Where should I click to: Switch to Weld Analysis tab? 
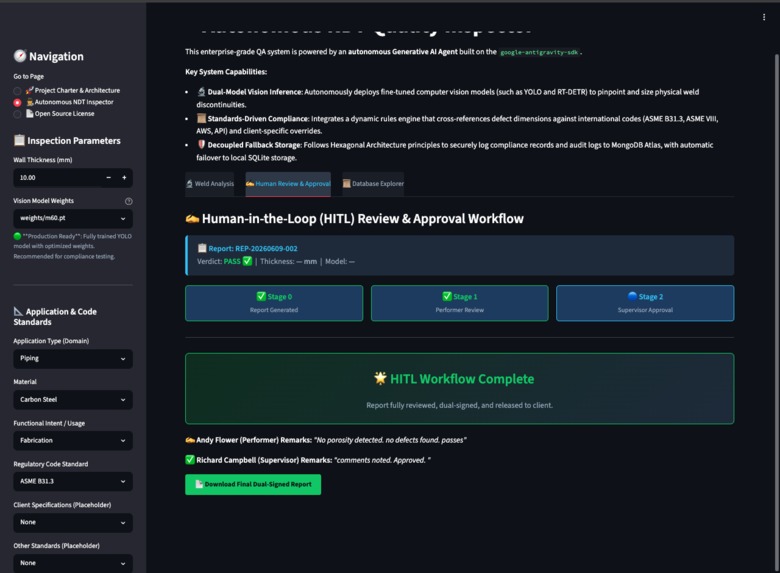point(209,184)
